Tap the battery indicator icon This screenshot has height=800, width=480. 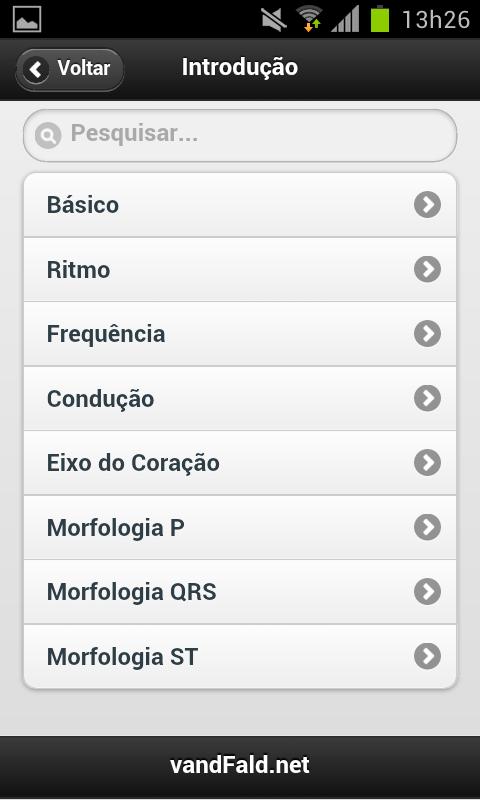(380, 19)
